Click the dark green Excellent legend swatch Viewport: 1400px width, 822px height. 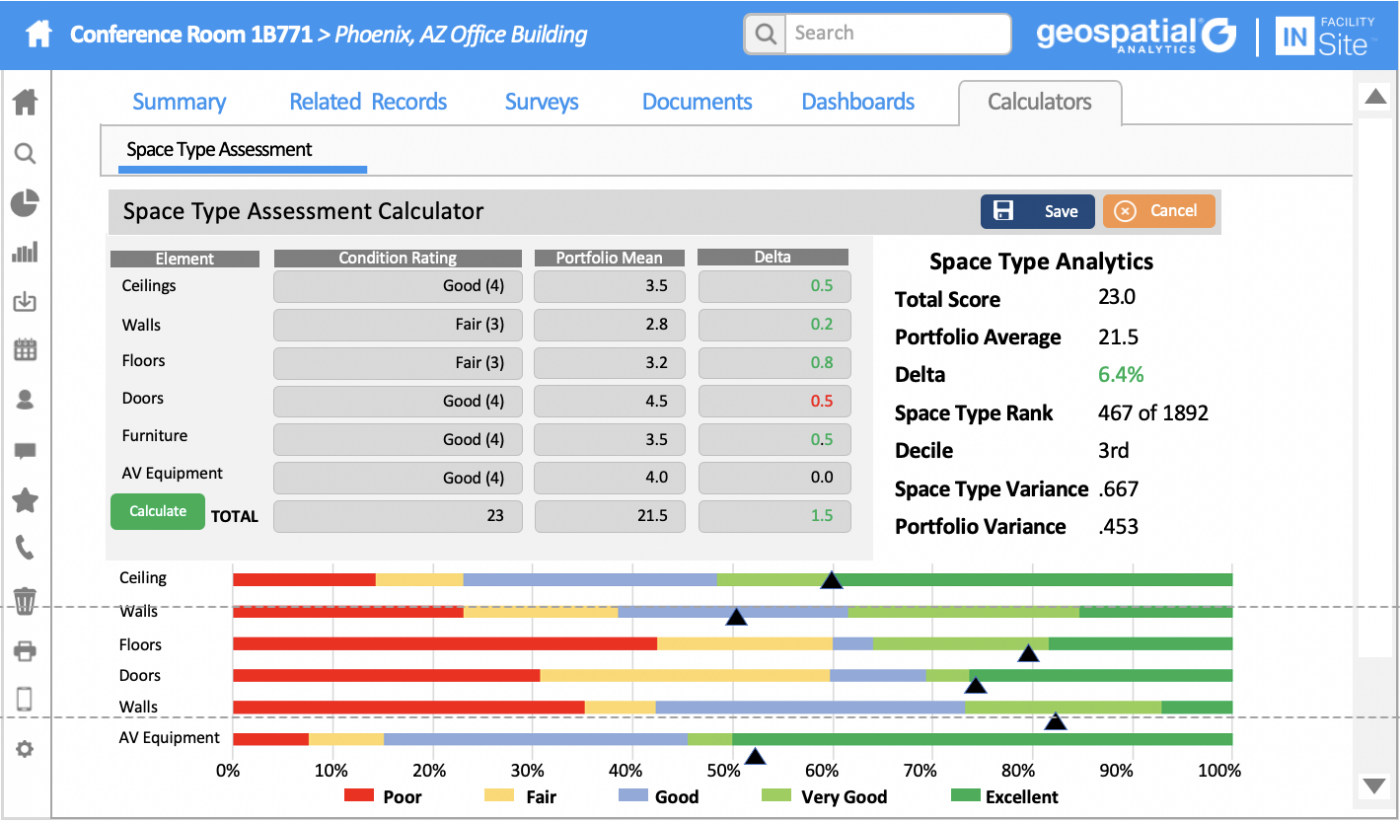965,796
